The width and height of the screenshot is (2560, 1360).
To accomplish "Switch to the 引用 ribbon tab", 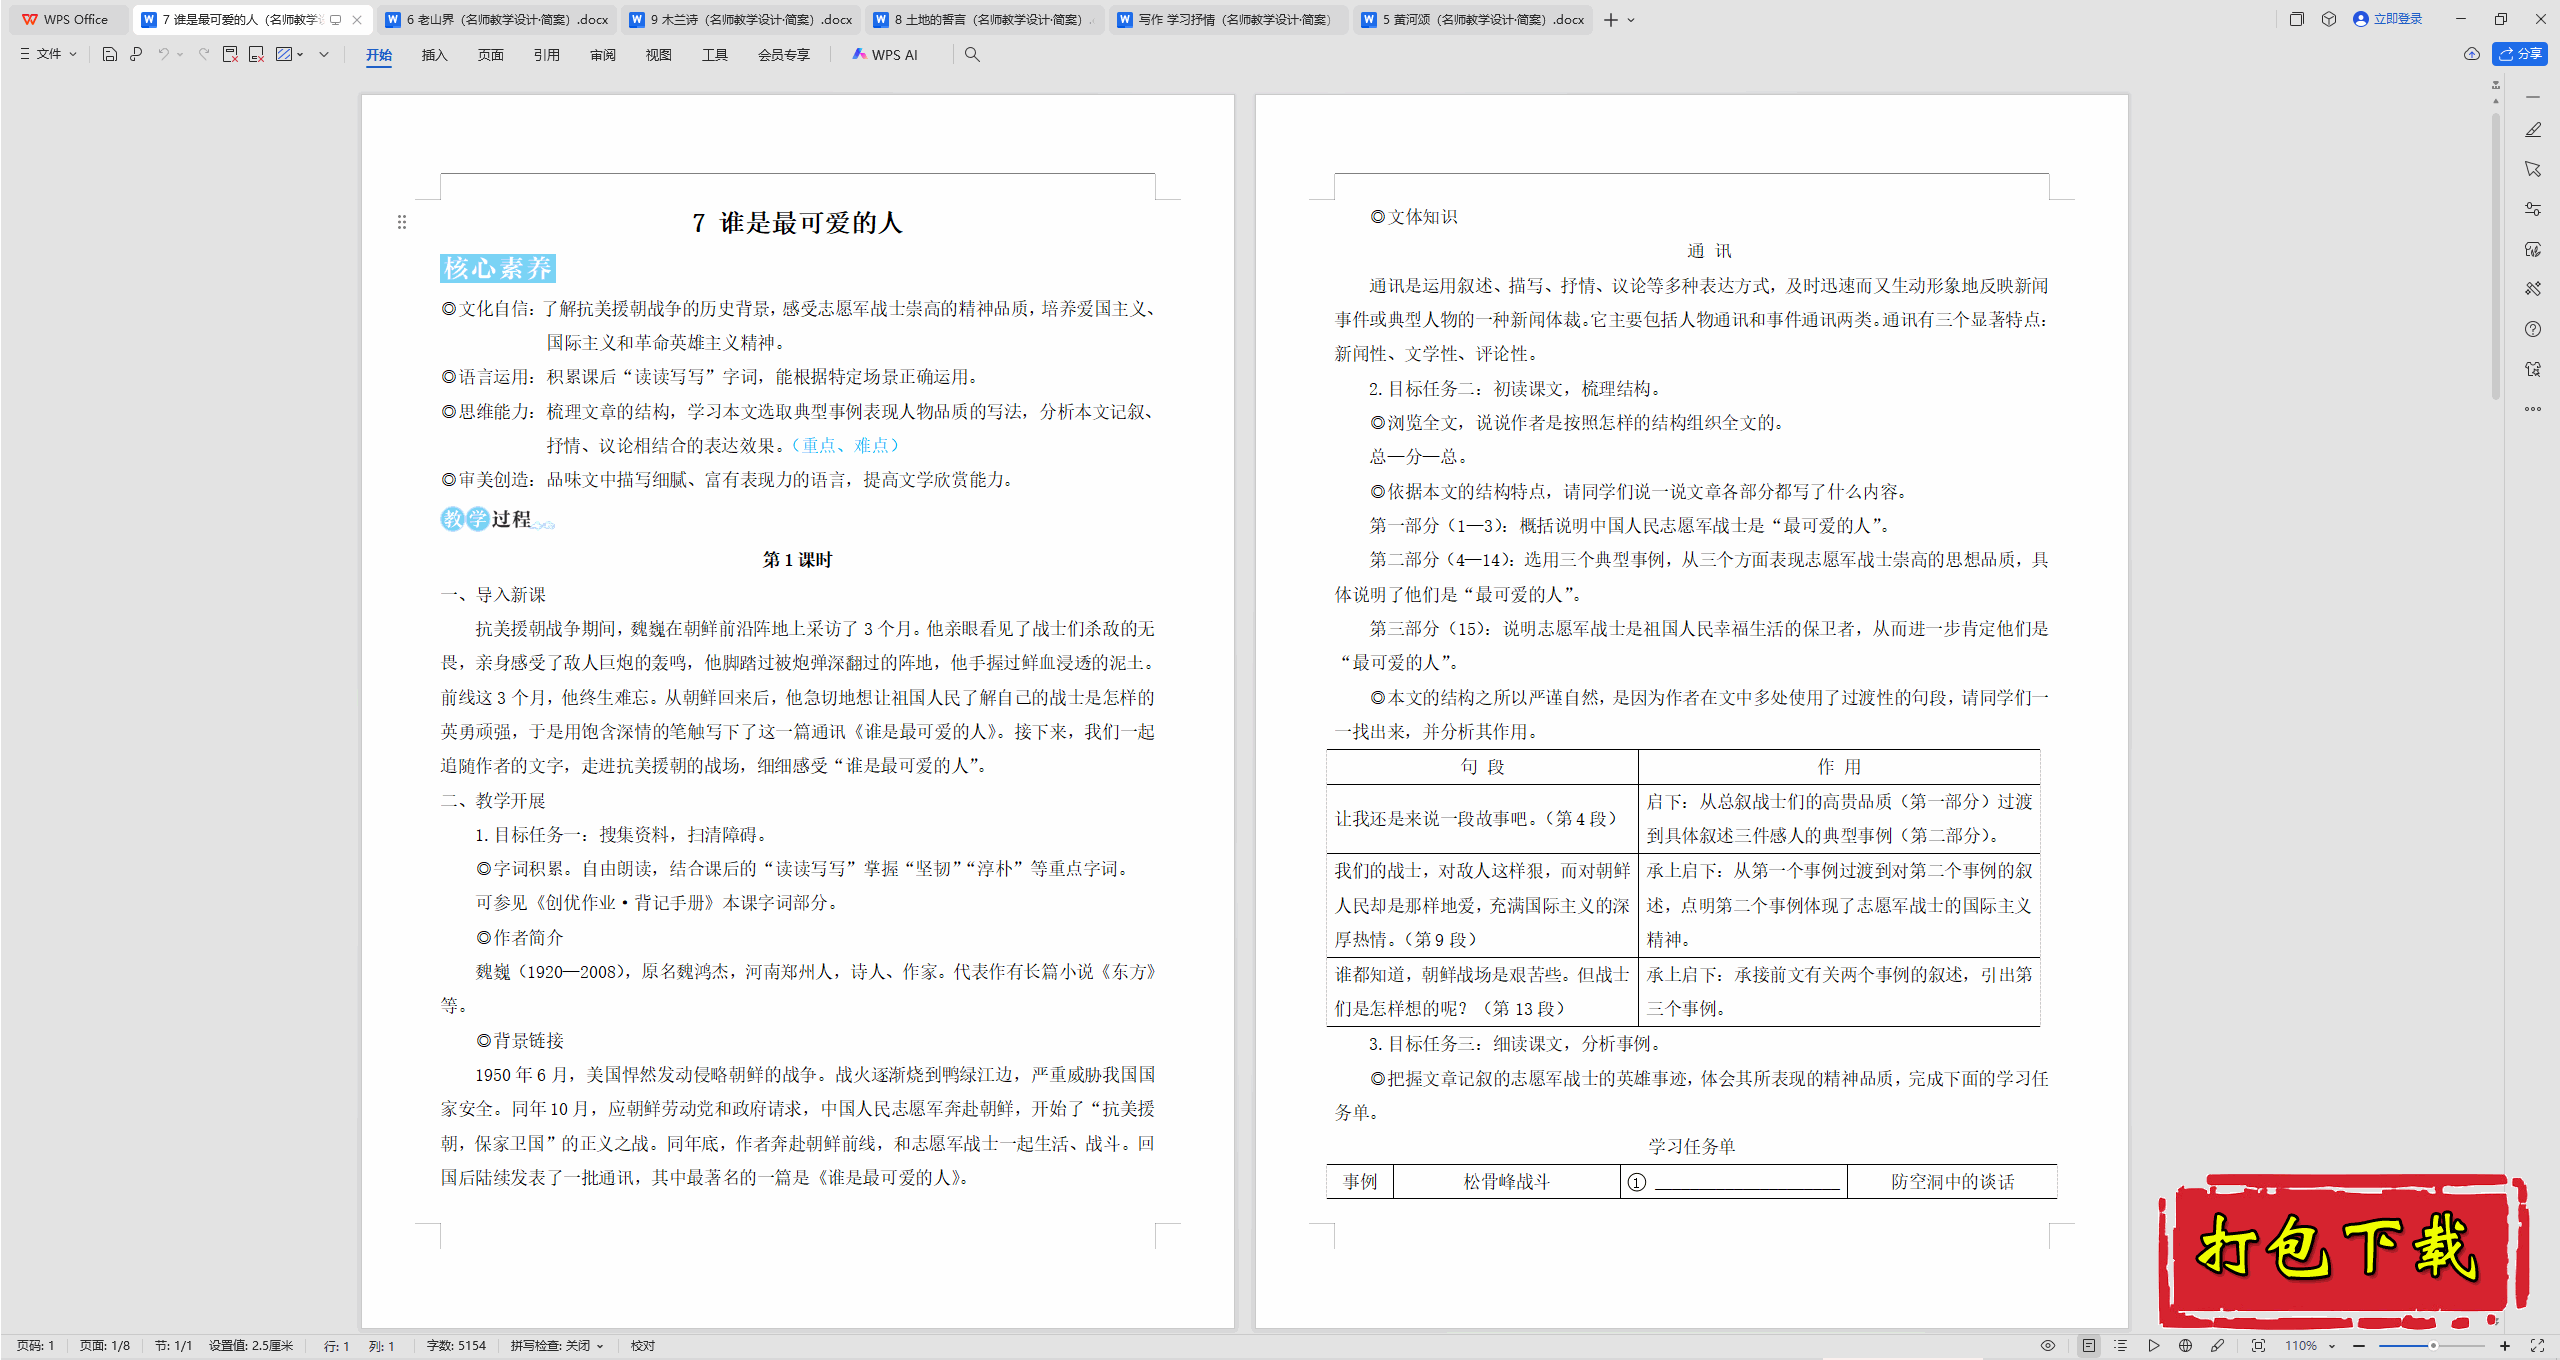I will pyautogui.click(x=547, y=55).
